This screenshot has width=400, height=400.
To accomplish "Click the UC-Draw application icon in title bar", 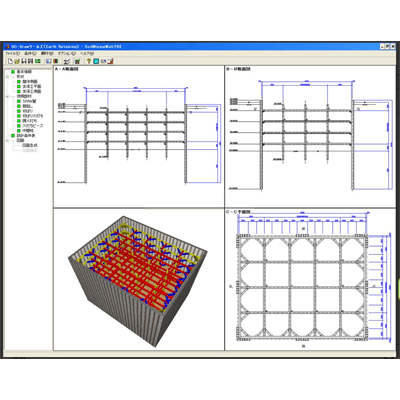I will (x=6, y=46).
